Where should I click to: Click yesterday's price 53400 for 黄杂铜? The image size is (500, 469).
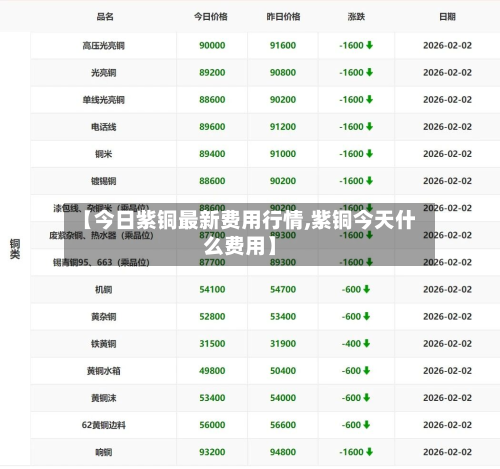[x=283, y=316]
